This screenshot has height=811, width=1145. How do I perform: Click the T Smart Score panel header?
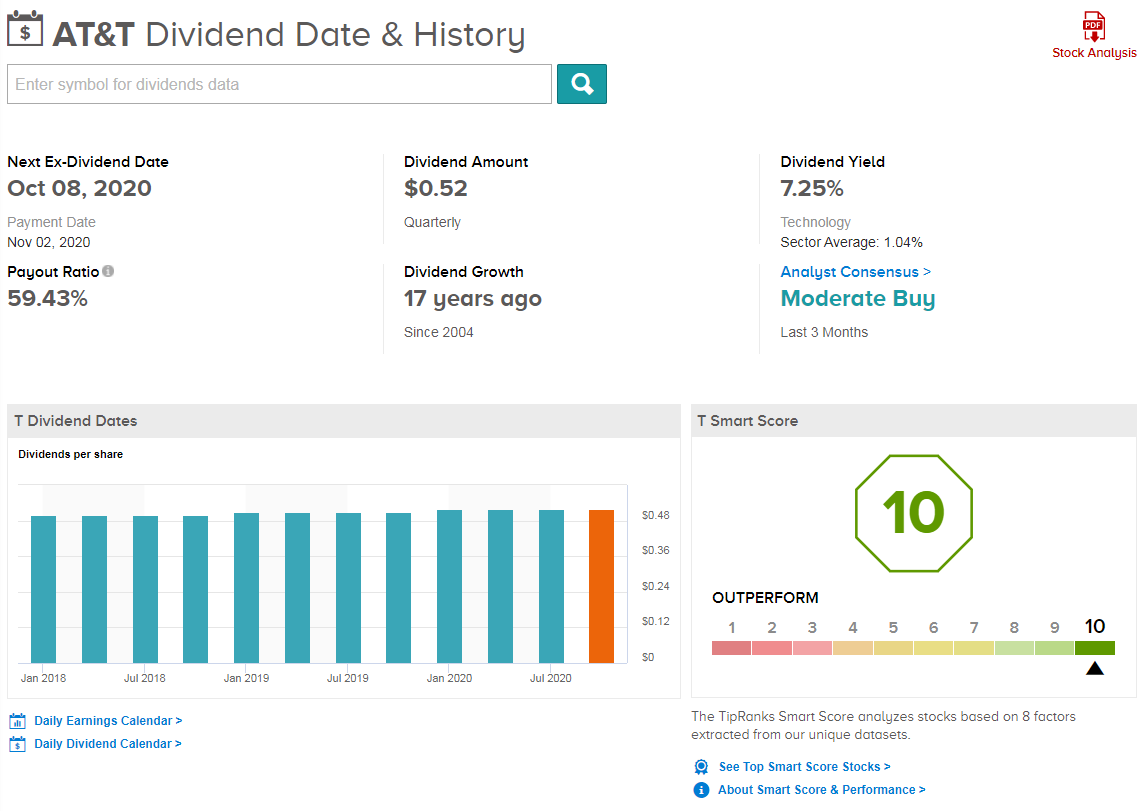coord(914,420)
